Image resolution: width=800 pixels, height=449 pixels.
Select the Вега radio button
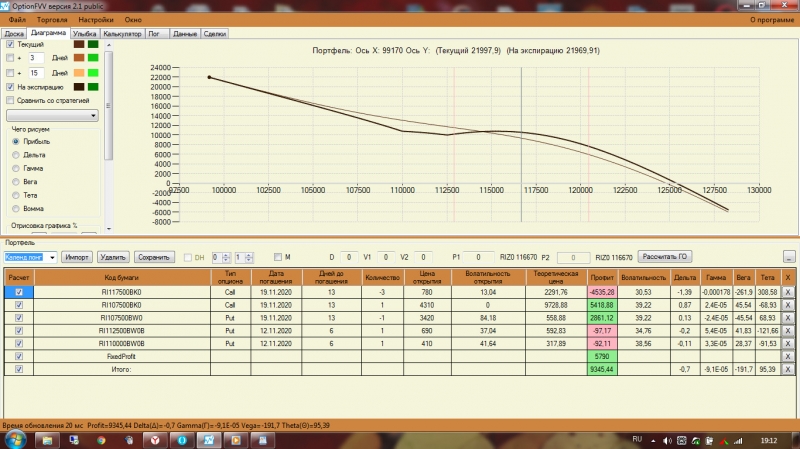point(16,182)
